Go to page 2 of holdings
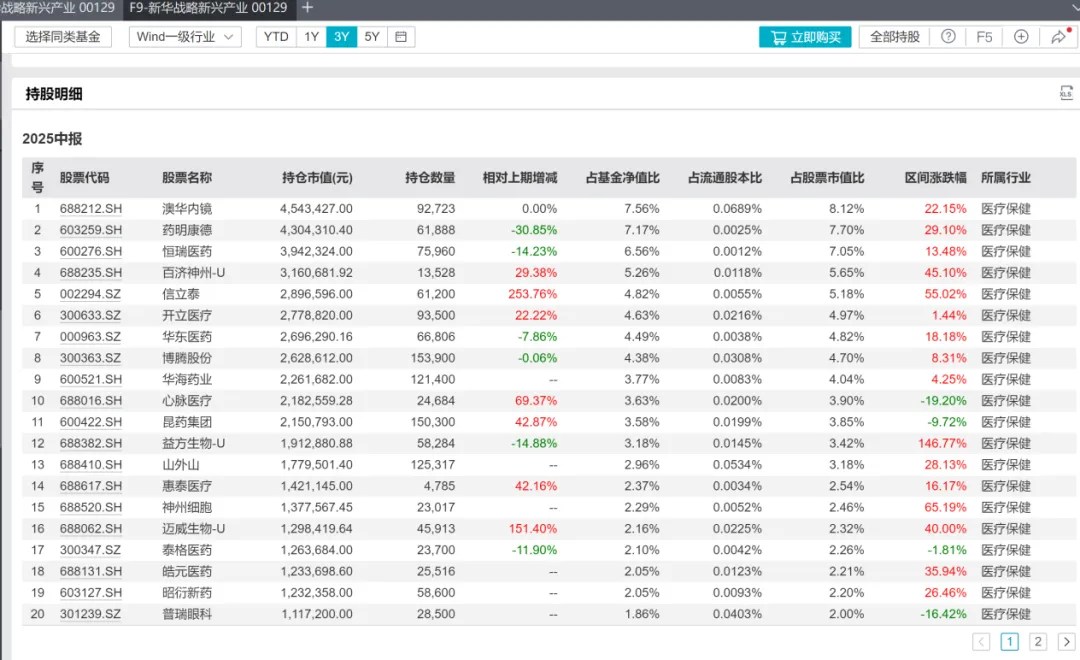The height and width of the screenshot is (660, 1080). pyautogui.click(x=1038, y=642)
